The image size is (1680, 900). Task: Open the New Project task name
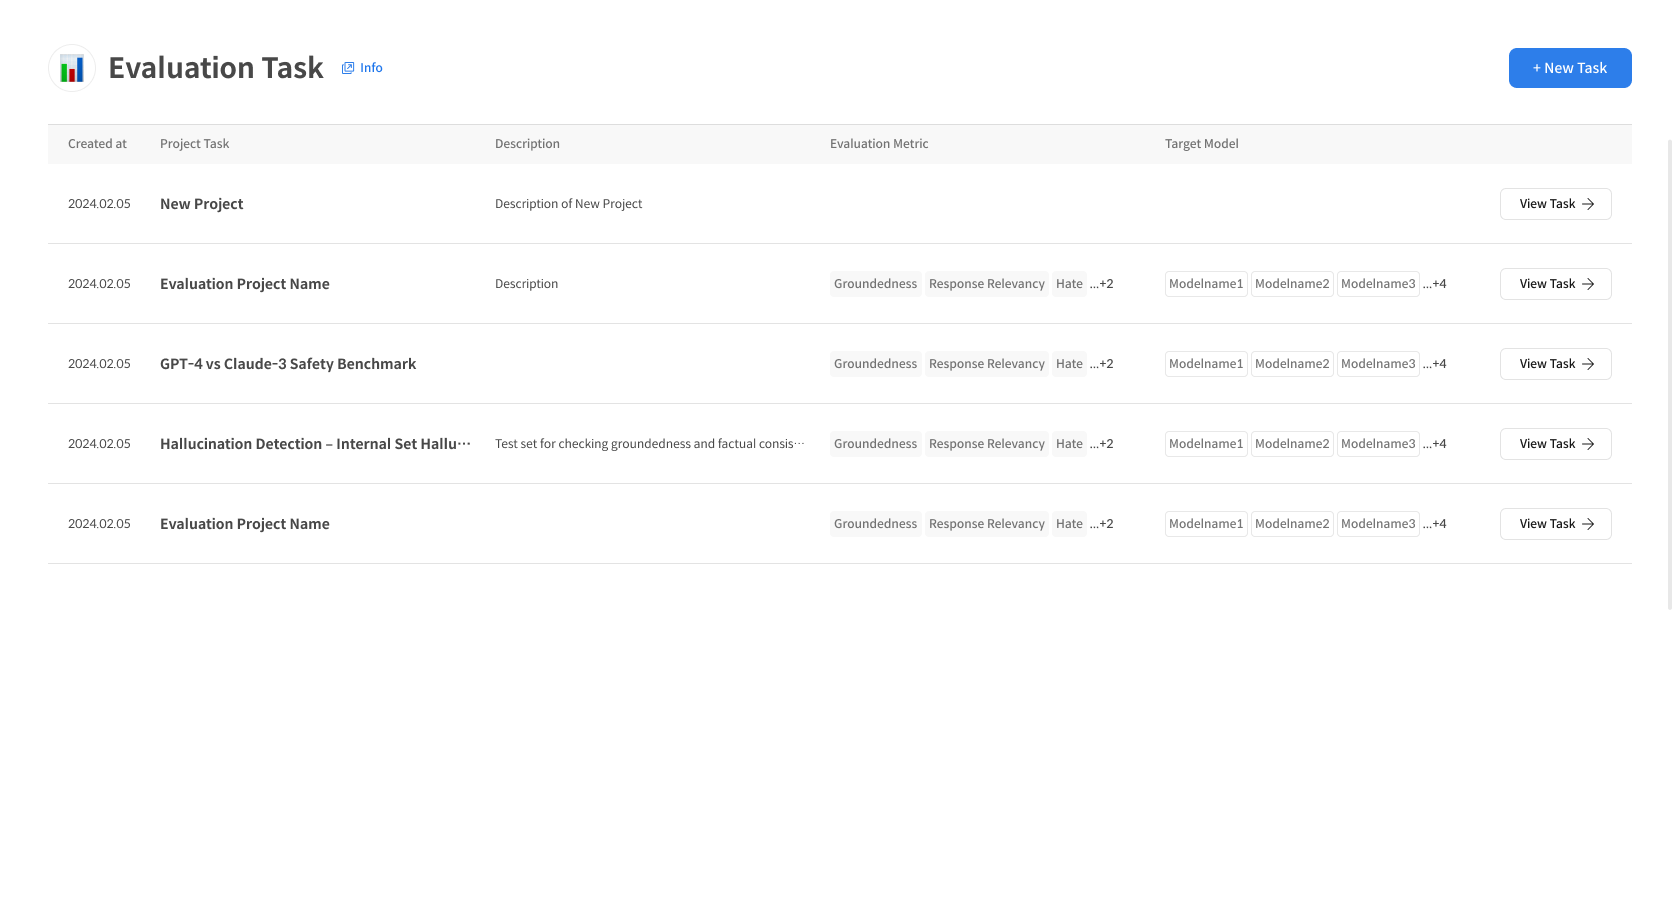coord(201,204)
